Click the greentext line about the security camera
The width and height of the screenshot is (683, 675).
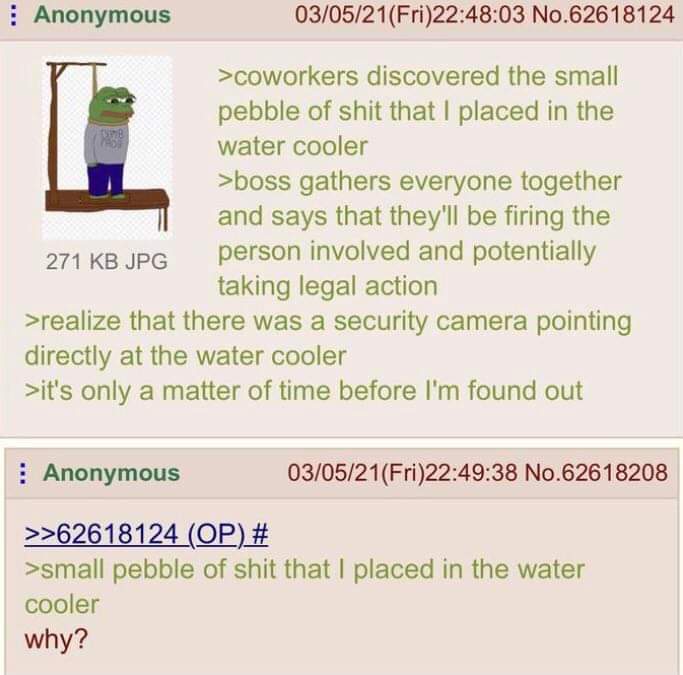point(328,339)
